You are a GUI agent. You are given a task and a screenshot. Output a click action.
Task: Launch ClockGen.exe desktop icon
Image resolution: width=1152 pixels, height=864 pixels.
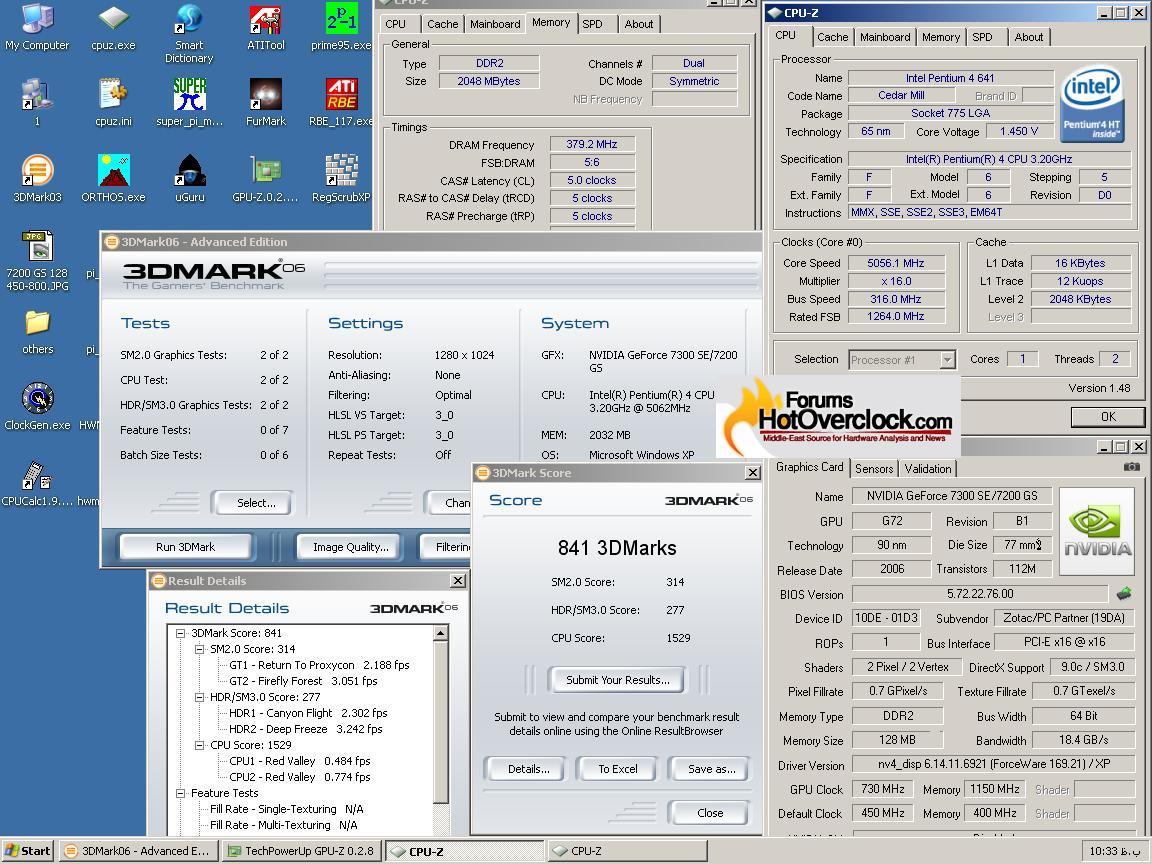[x=37, y=406]
